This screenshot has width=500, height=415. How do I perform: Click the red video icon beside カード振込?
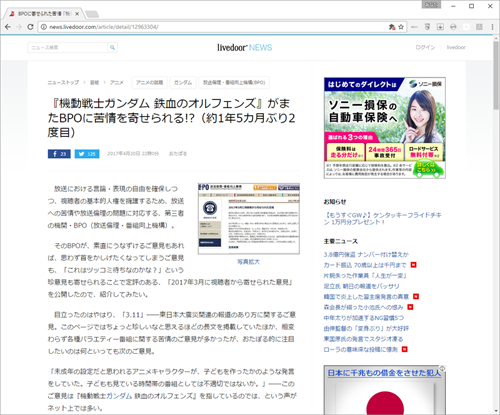tap(414, 265)
